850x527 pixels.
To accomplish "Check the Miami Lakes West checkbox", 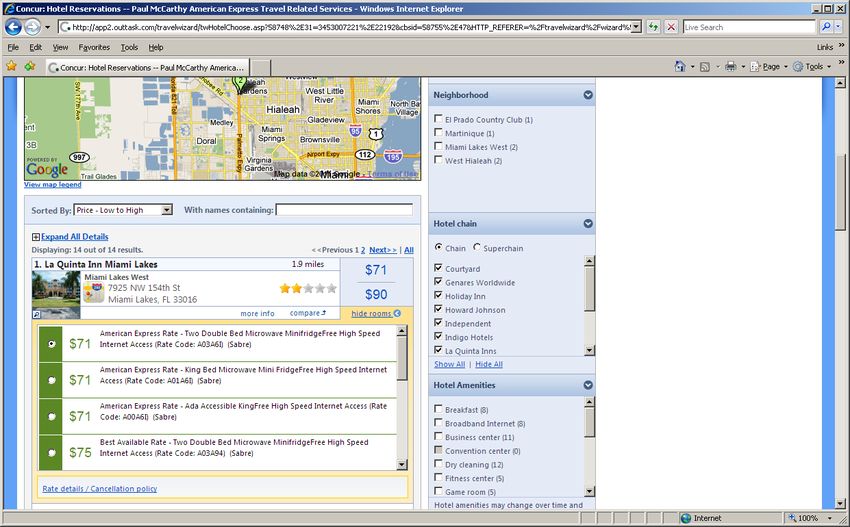I will (x=438, y=146).
